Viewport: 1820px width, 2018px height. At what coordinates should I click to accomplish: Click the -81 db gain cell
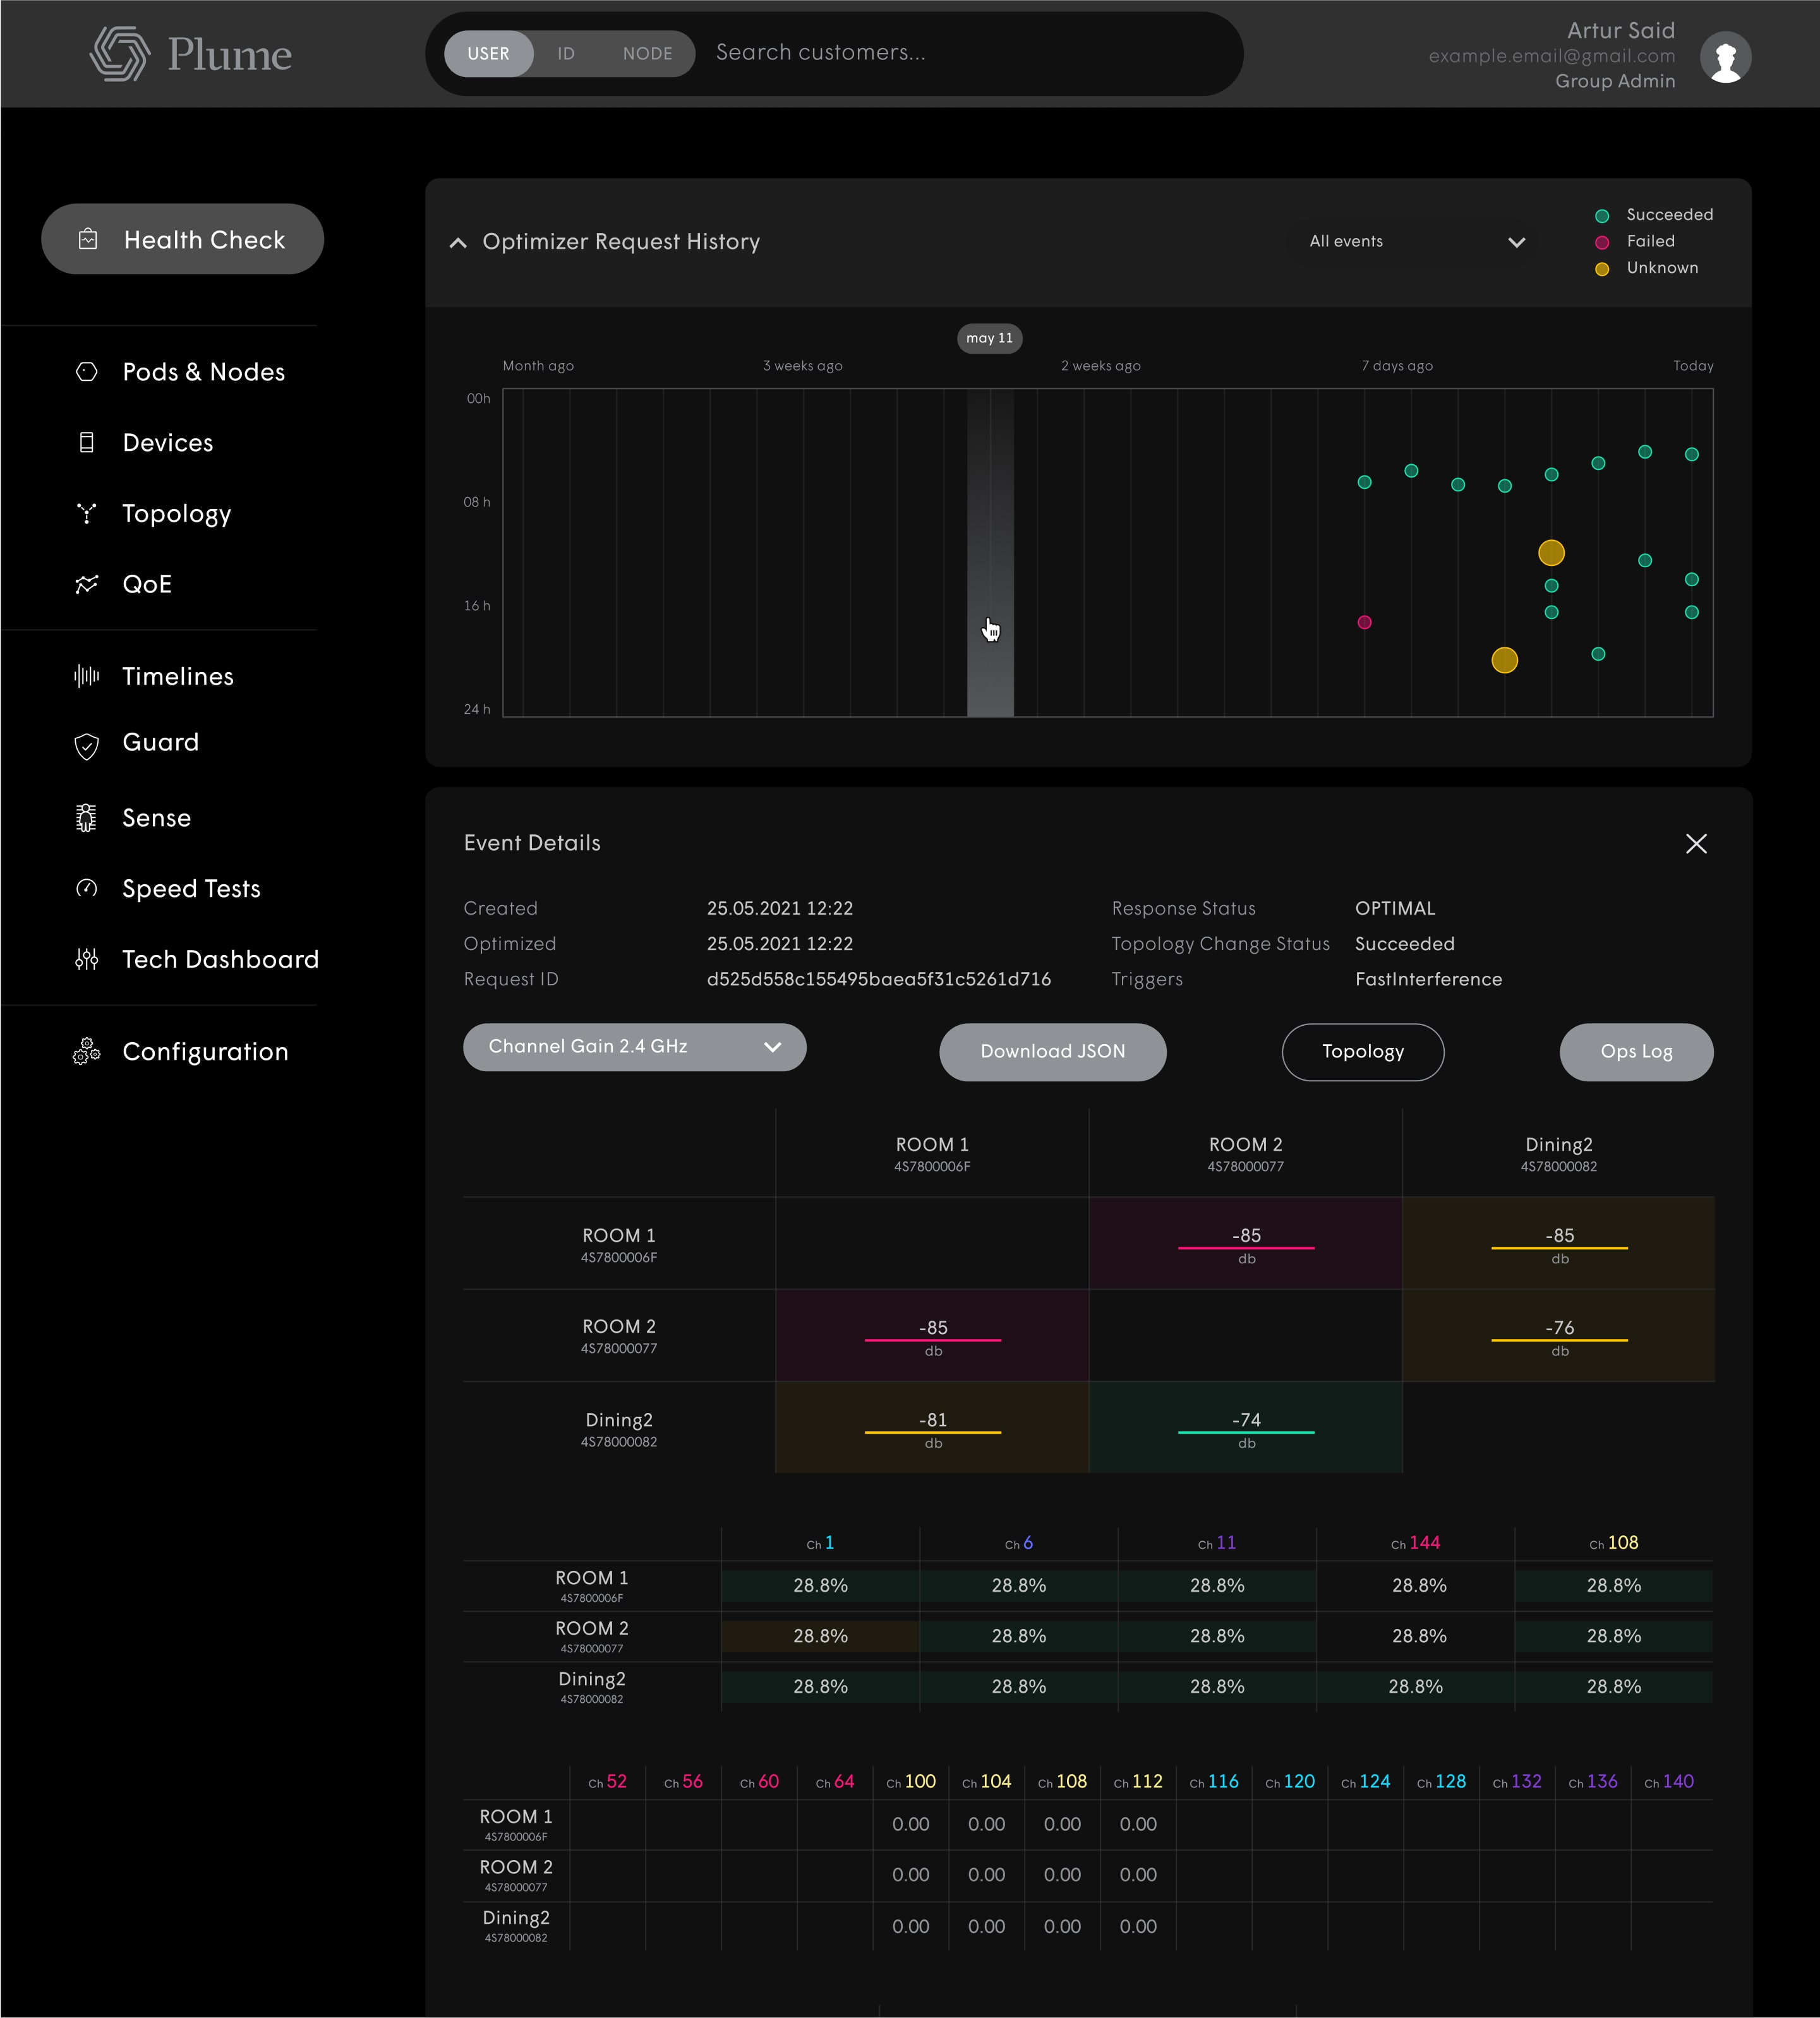tap(933, 1428)
